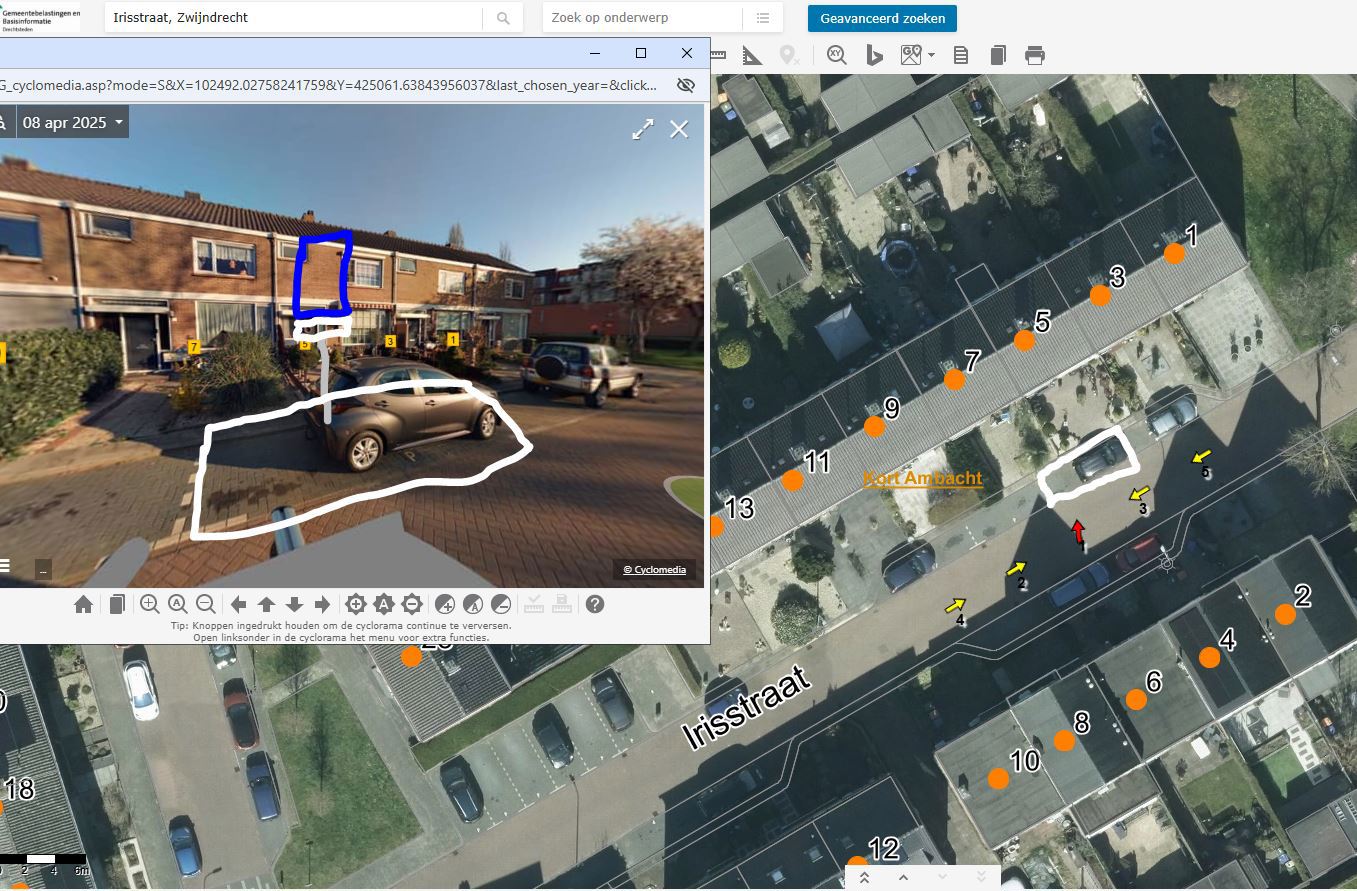Image resolution: width=1357 pixels, height=891 pixels.
Task: Expand the Google maps dropdown arrow
Action: 931,56
